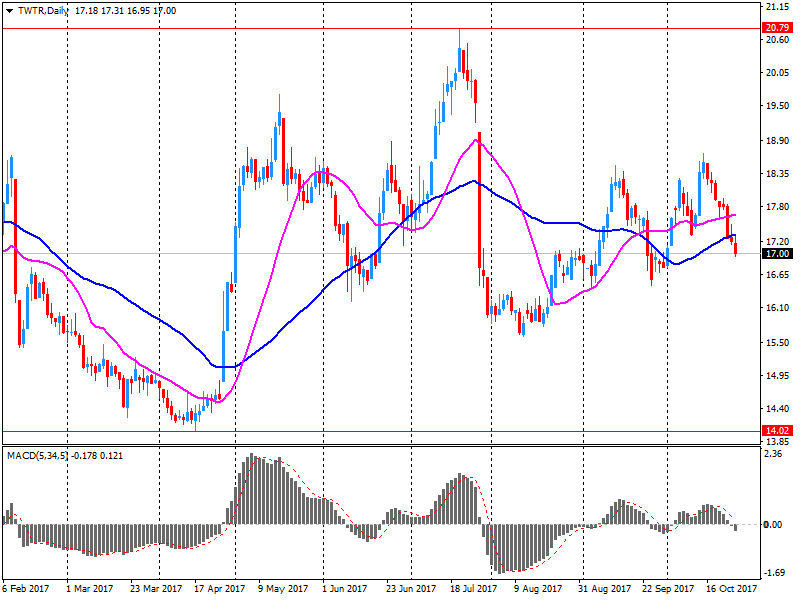The height and width of the screenshot is (600, 800).
Task: Select the 17 Apr 2017 date label
Action: click(x=219, y=588)
